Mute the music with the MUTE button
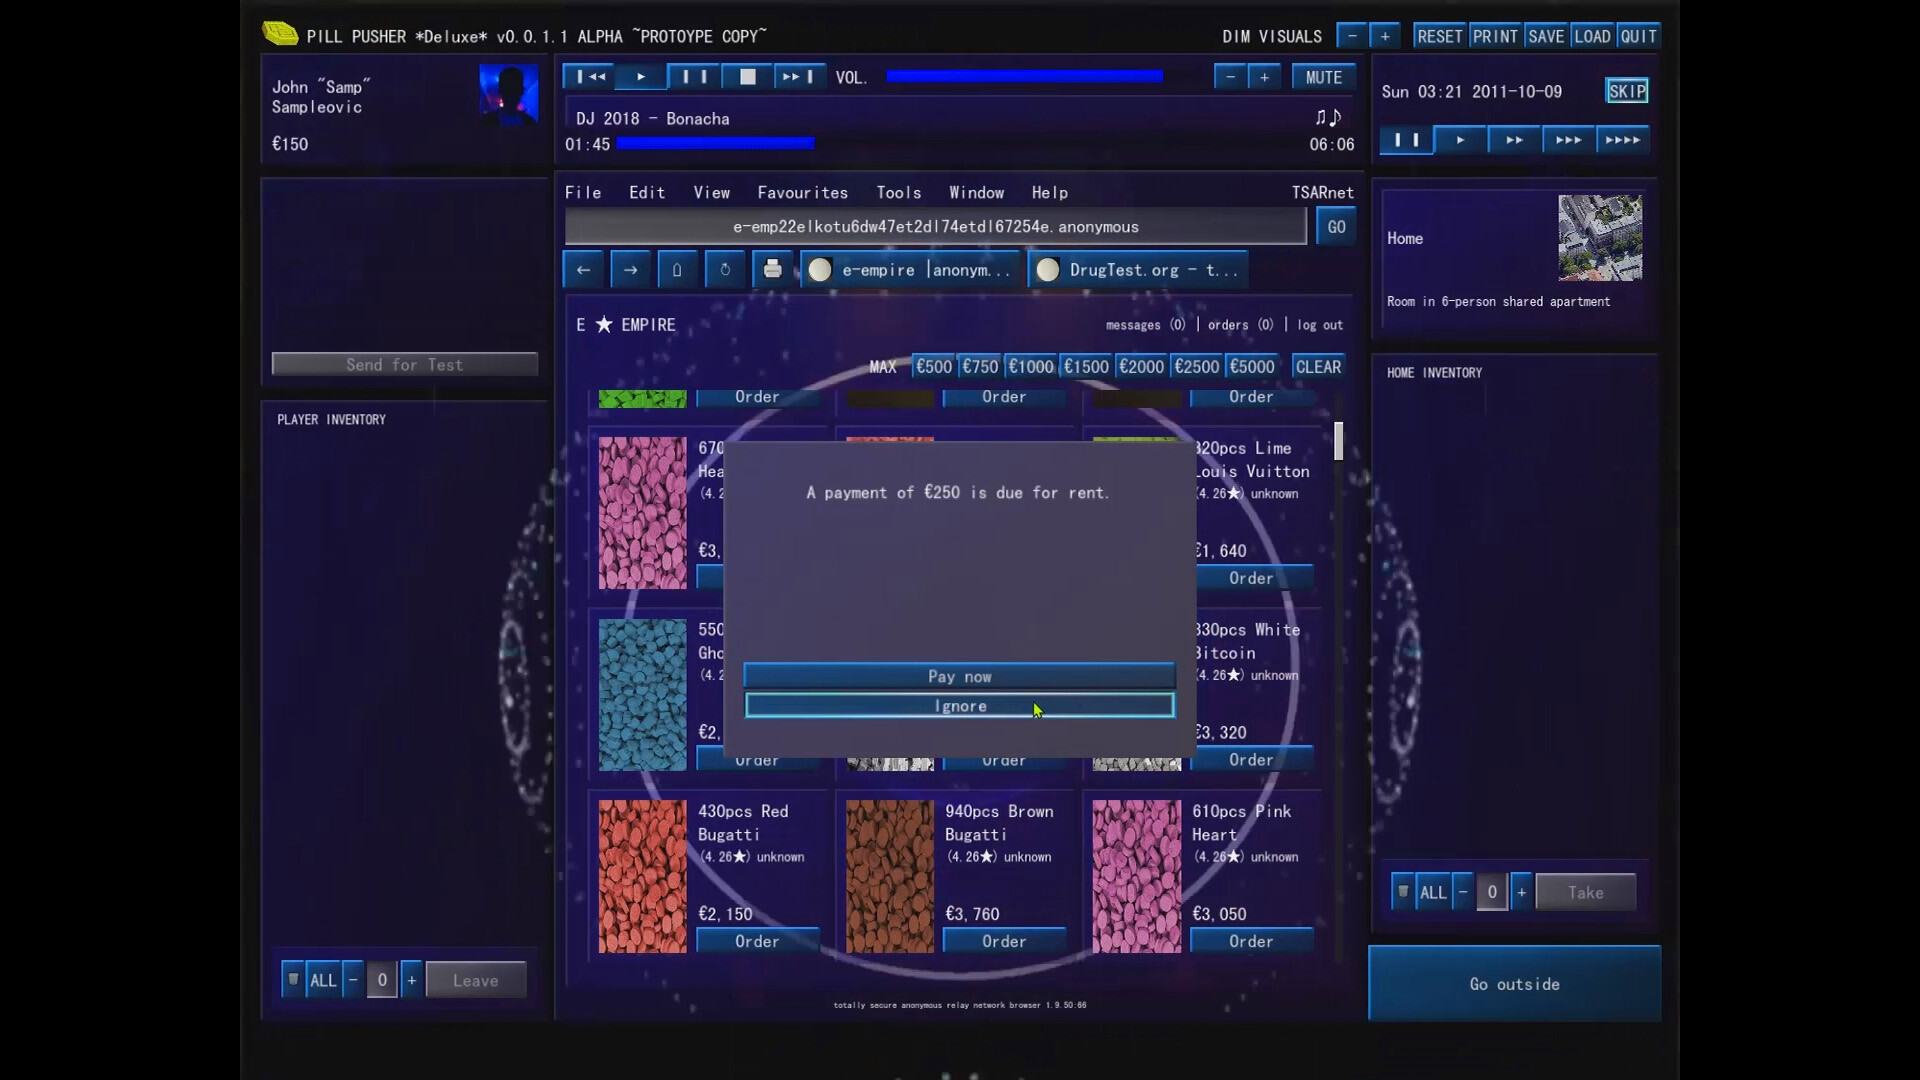The height and width of the screenshot is (1080, 1920). pos(1322,76)
